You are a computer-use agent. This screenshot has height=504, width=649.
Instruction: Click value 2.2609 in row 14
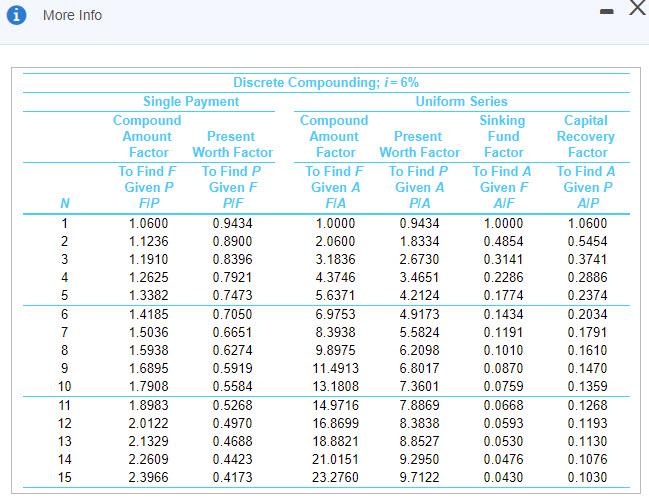point(149,459)
